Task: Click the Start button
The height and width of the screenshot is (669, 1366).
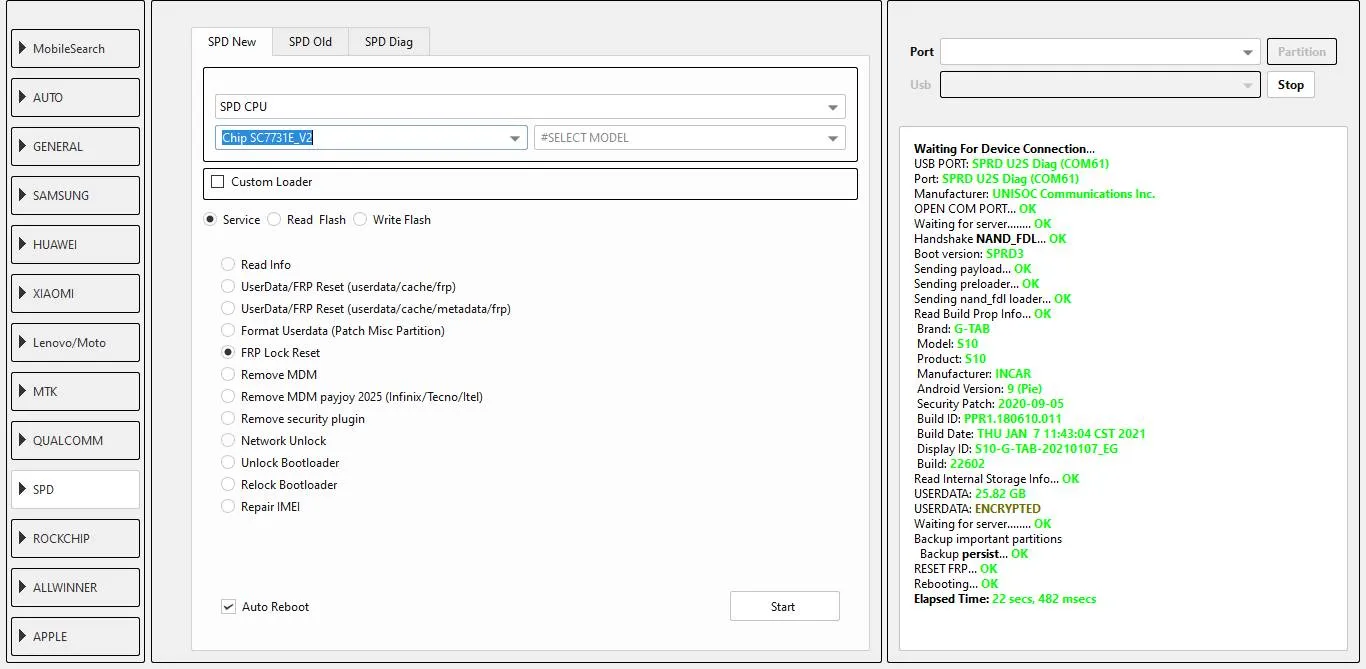Action: pos(784,606)
